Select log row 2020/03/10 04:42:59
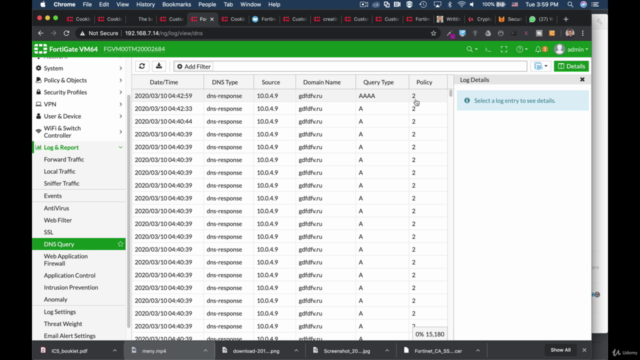 [289, 96]
